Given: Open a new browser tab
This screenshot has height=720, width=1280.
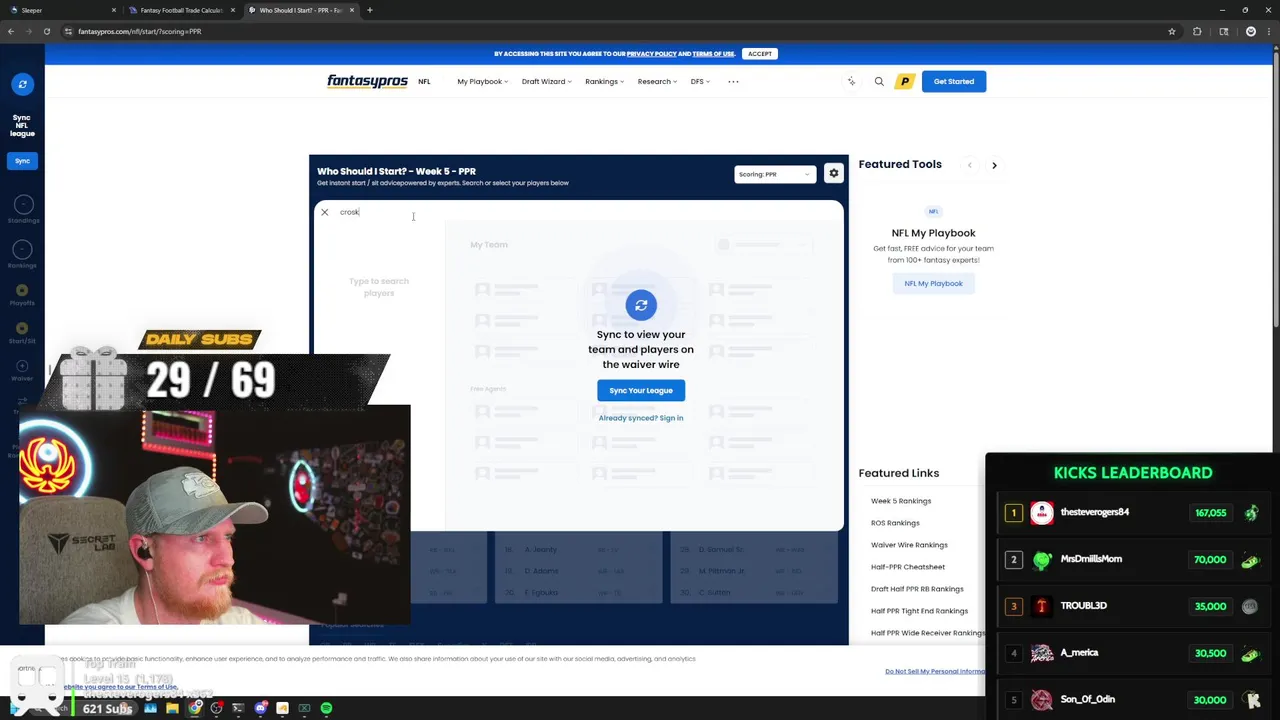Looking at the screenshot, I should 369,10.
